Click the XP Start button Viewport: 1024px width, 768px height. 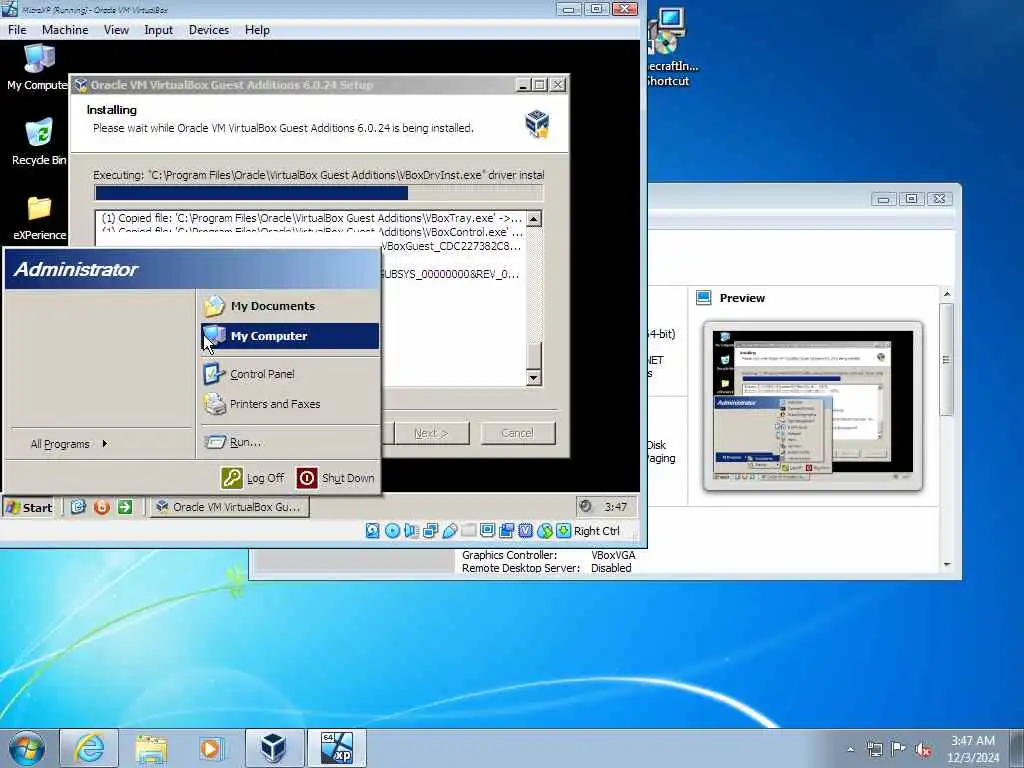(29, 507)
